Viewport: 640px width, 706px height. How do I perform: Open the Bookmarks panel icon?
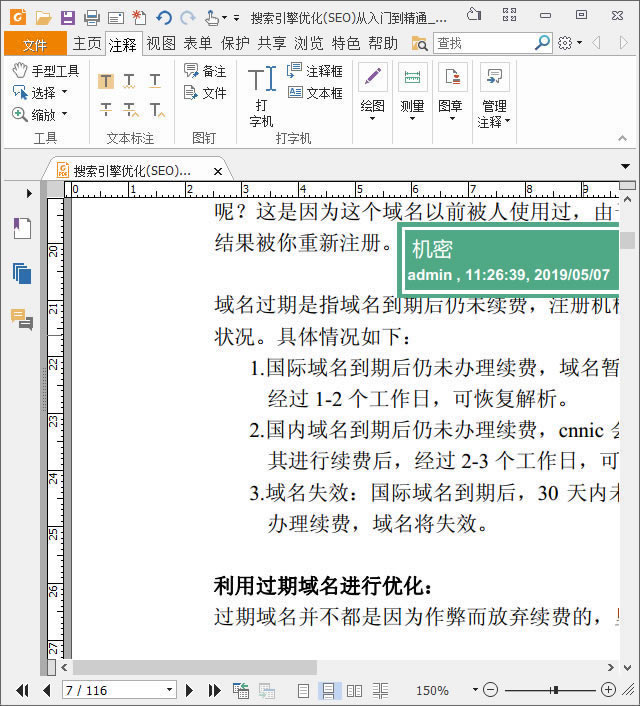coord(22,228)
